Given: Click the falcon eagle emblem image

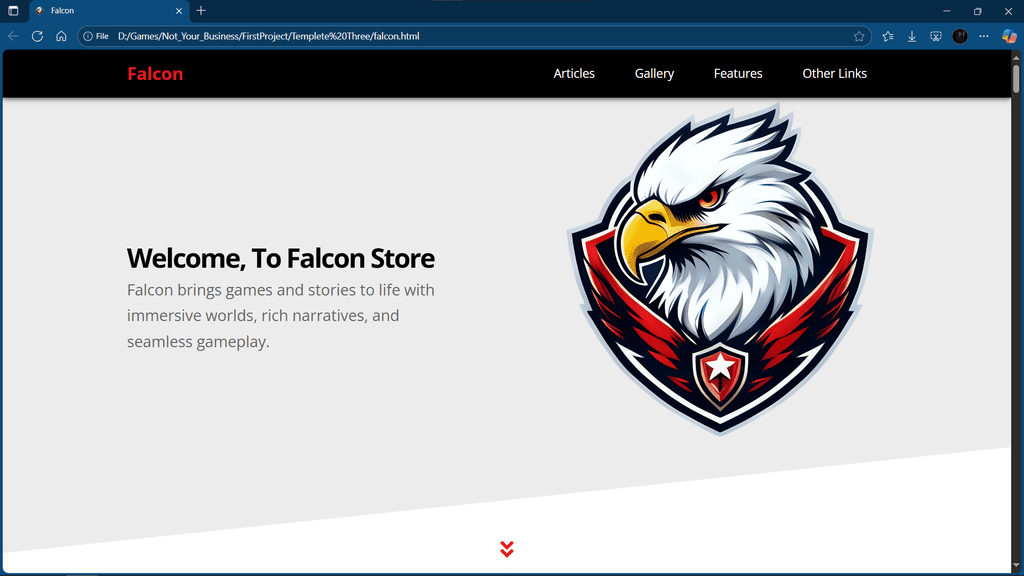Looking at the screenshot, I should 720,269.
